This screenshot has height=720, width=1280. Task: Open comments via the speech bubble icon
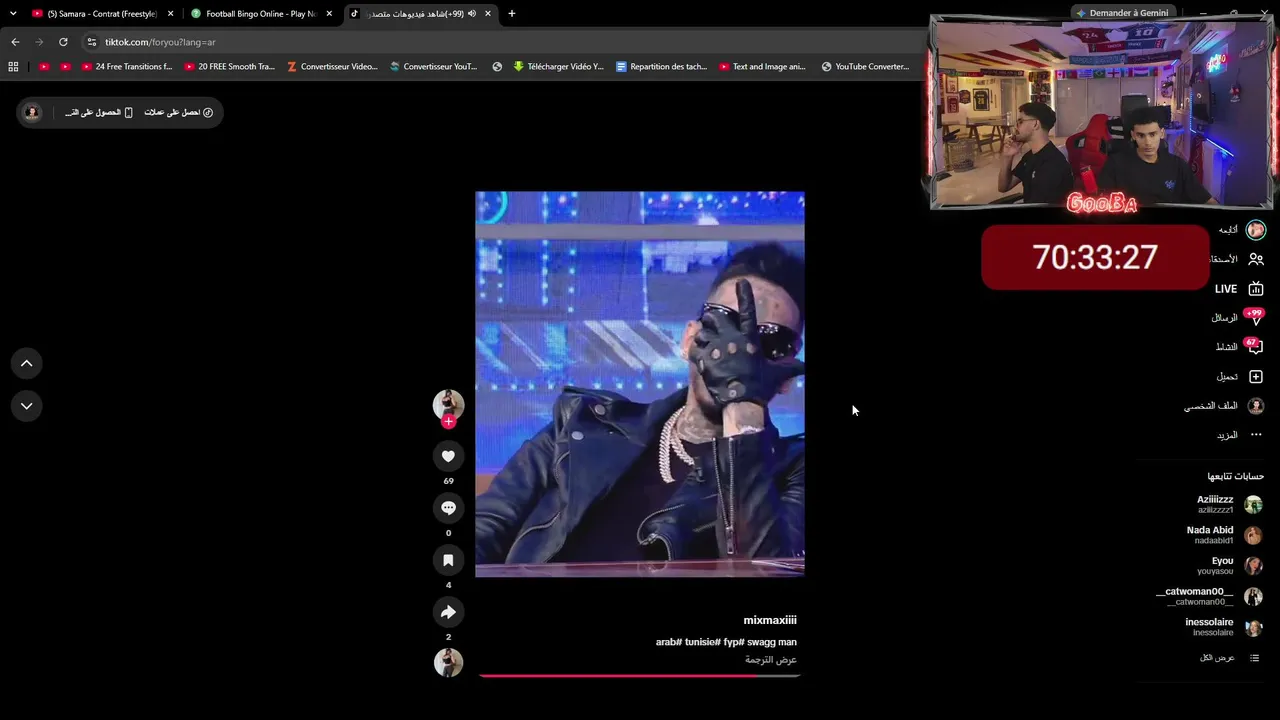tap(448, 508)
